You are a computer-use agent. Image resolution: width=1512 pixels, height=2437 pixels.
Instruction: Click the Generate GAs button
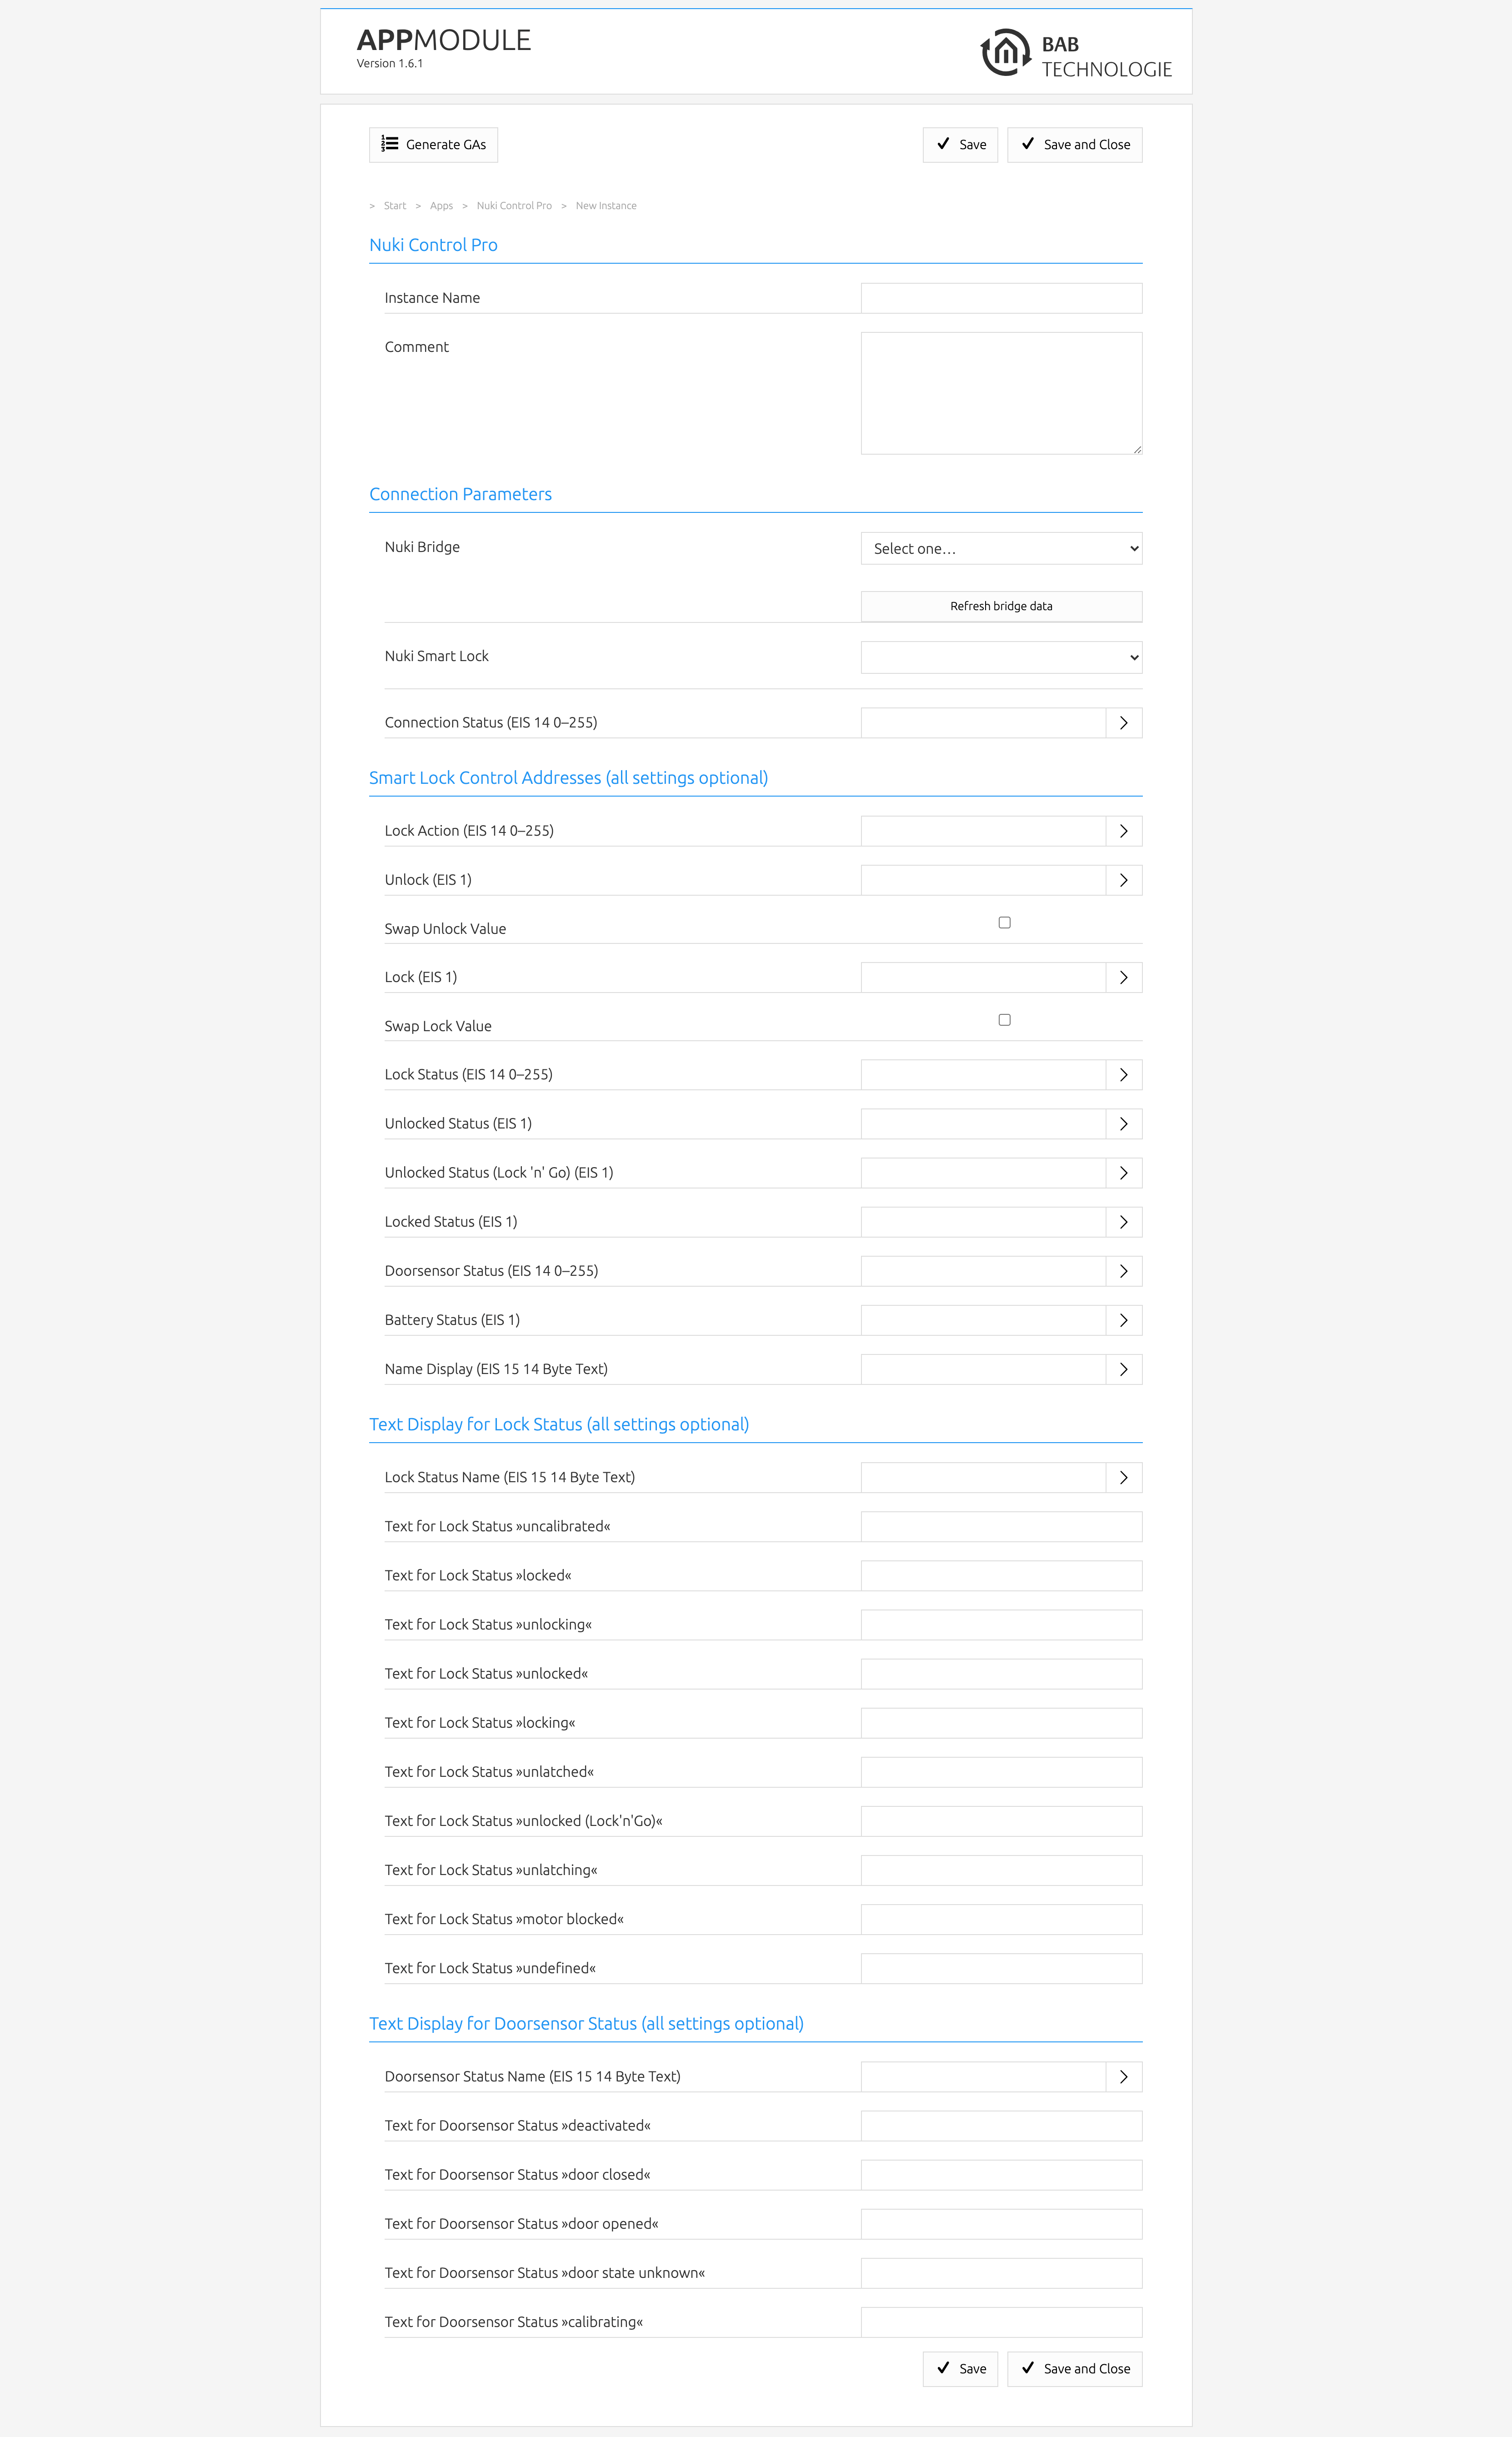[x=433, y=145]
